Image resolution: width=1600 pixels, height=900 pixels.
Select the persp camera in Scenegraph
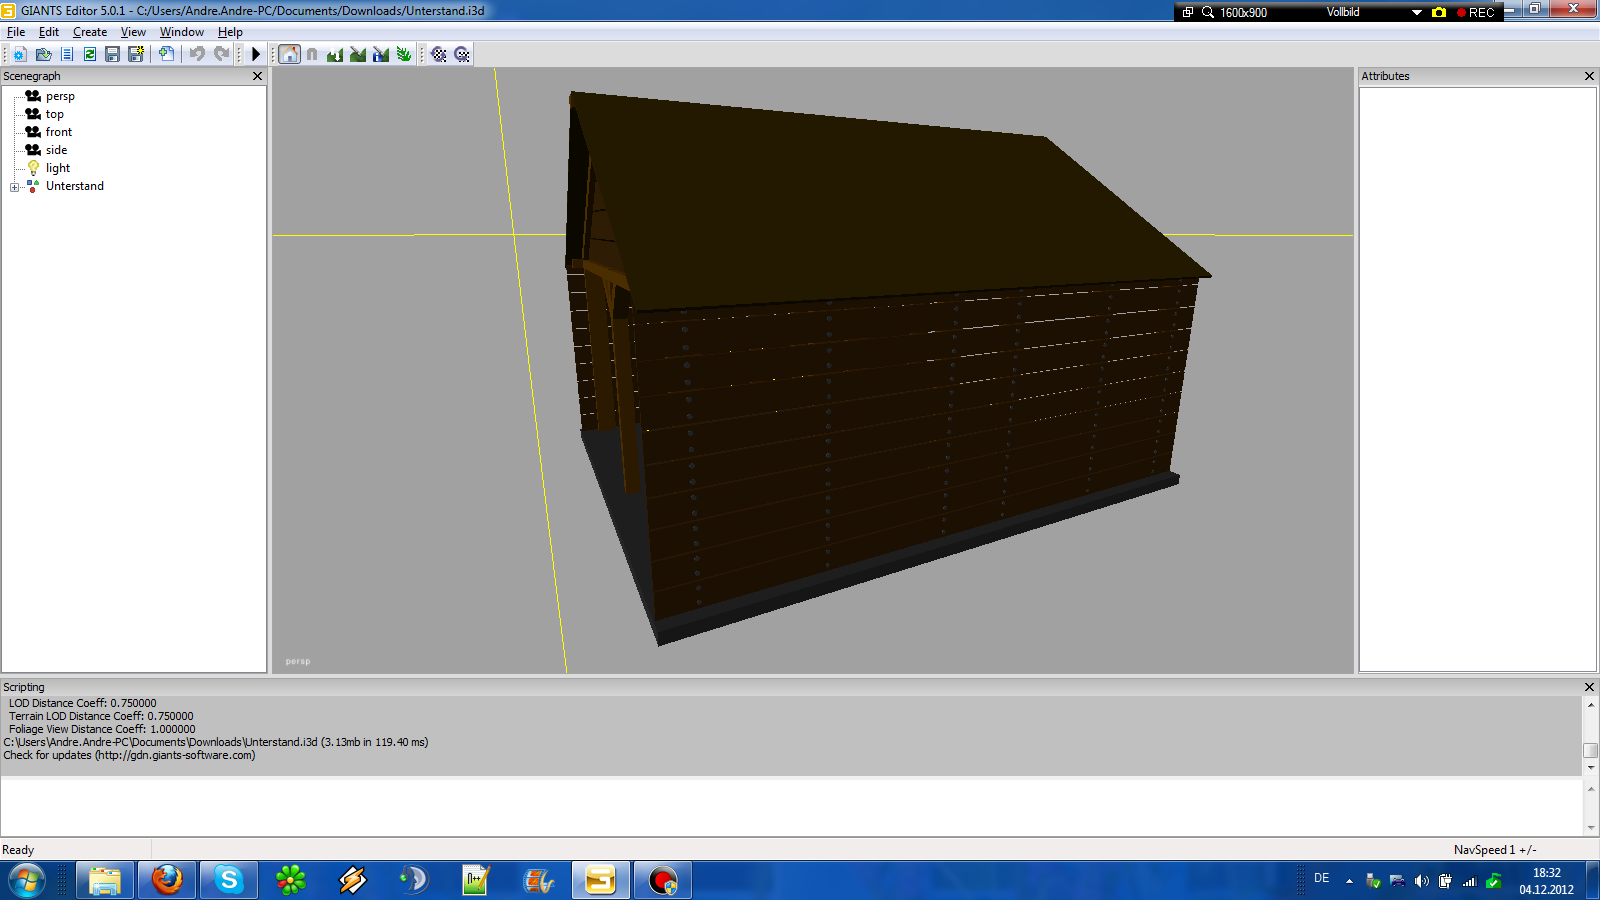coord(60,96)
